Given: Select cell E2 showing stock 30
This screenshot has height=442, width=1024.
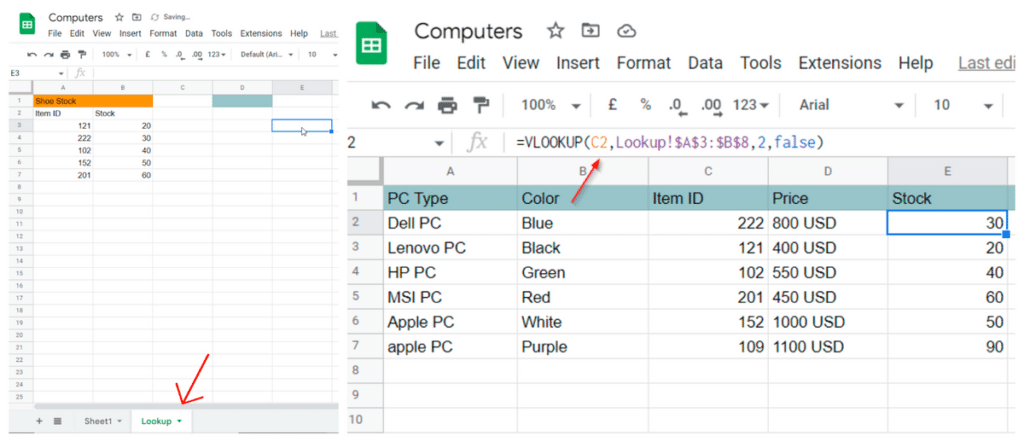Looking at the screenshot, I should 948,223.
